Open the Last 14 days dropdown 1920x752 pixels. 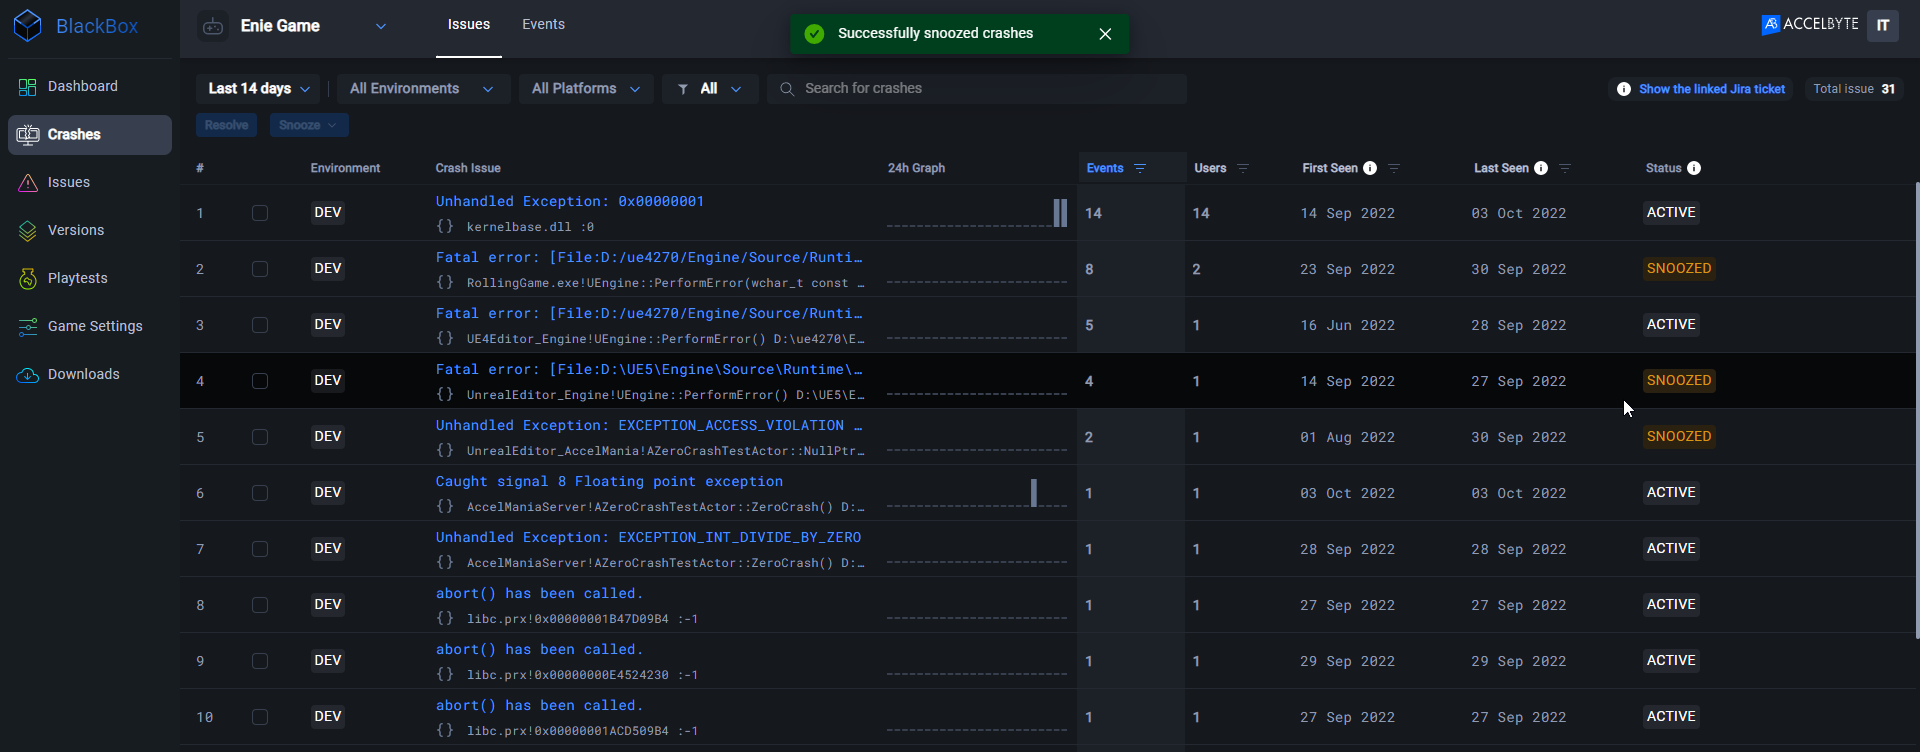258,89
